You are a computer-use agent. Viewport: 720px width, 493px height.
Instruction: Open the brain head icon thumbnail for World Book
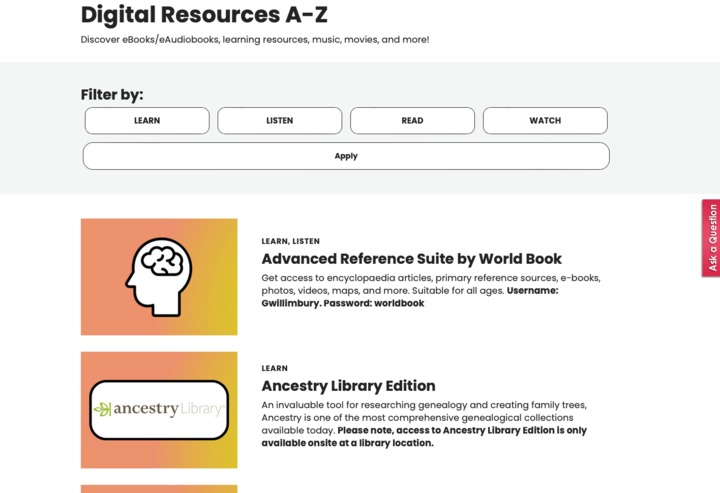point(159,277)
